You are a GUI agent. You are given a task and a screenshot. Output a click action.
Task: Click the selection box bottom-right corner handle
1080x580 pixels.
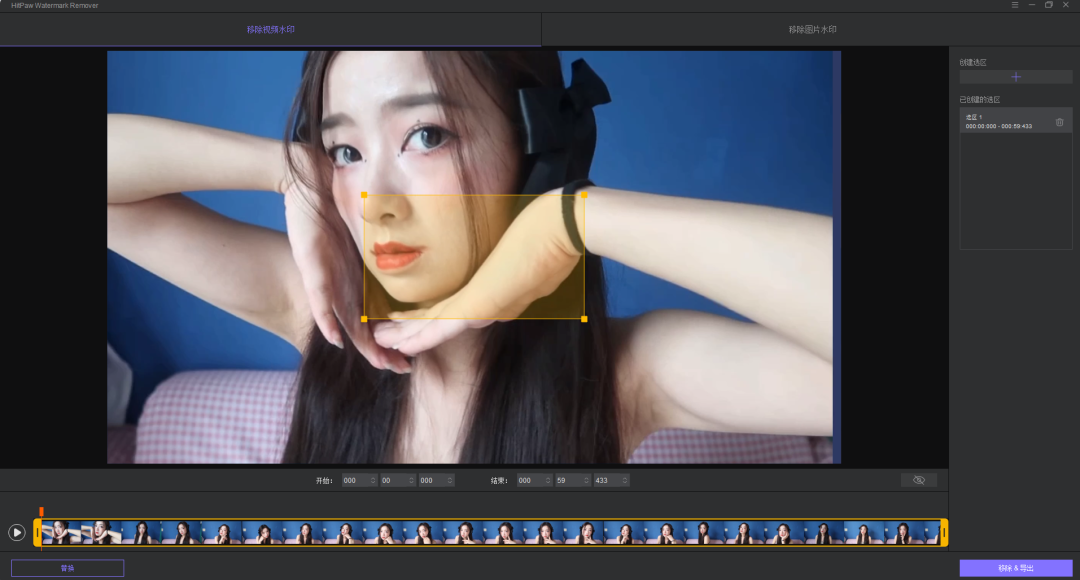pyautogui.click(x=584, y=319)
